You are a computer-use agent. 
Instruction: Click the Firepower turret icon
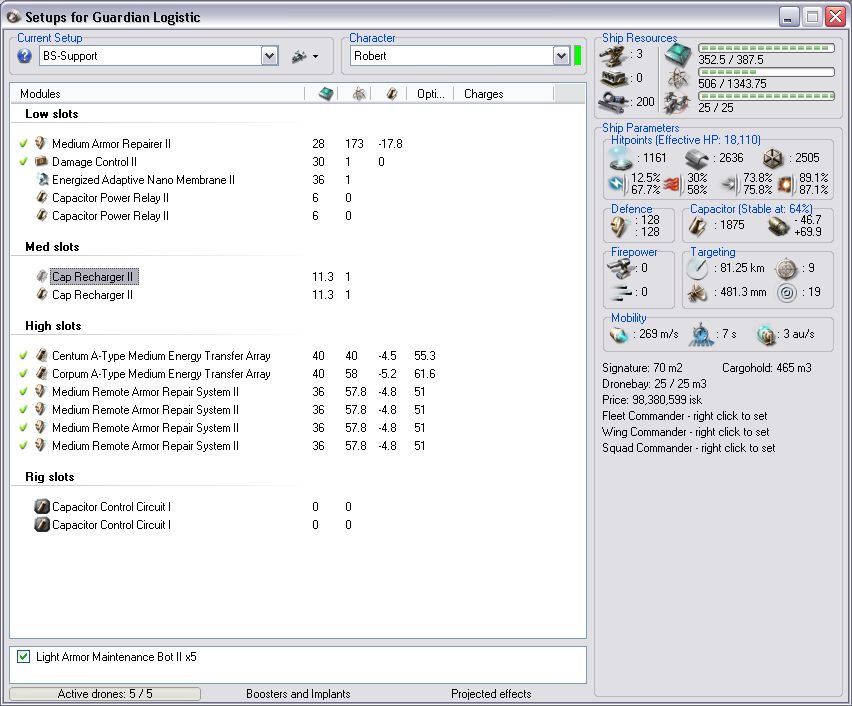click(619, 268)
